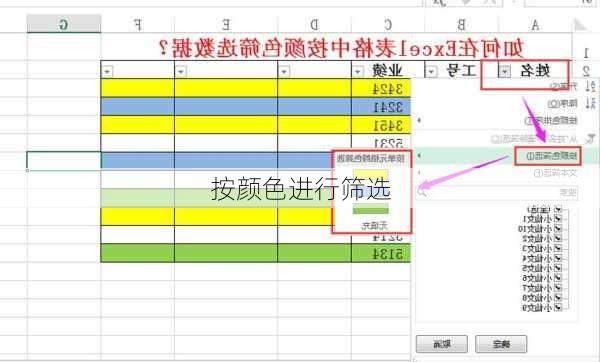Select column header B
600x362 pixels.
coord(461,25)
